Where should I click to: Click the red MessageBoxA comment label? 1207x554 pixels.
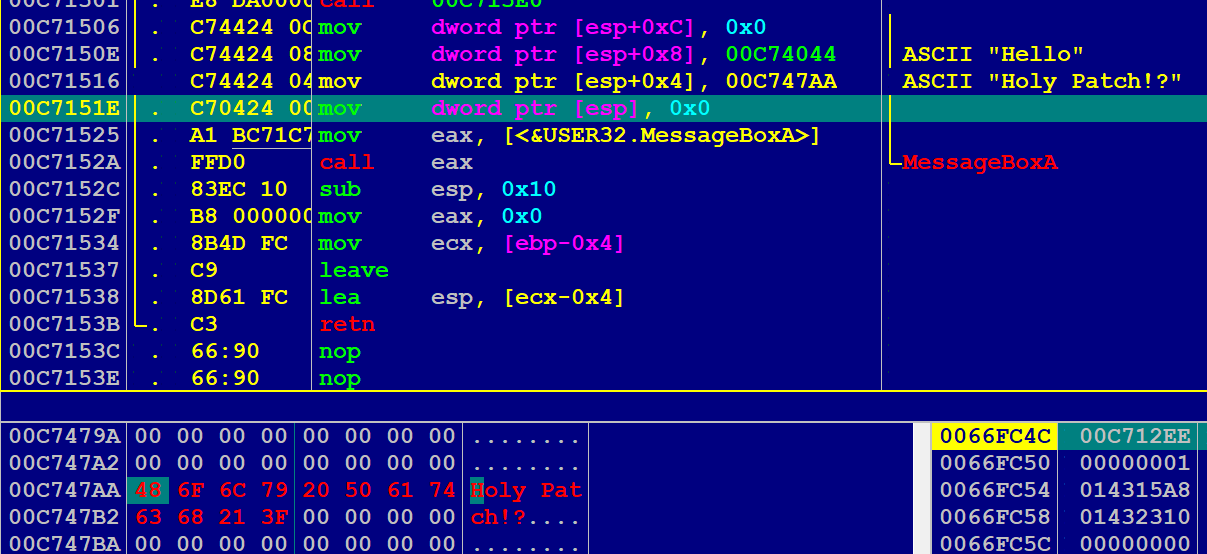pos(979,162)
